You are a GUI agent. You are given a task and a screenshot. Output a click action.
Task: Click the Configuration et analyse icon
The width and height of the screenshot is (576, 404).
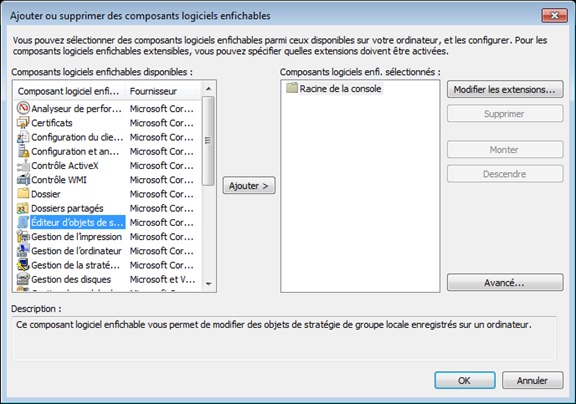pyautogui.click(x=23, y=151)
